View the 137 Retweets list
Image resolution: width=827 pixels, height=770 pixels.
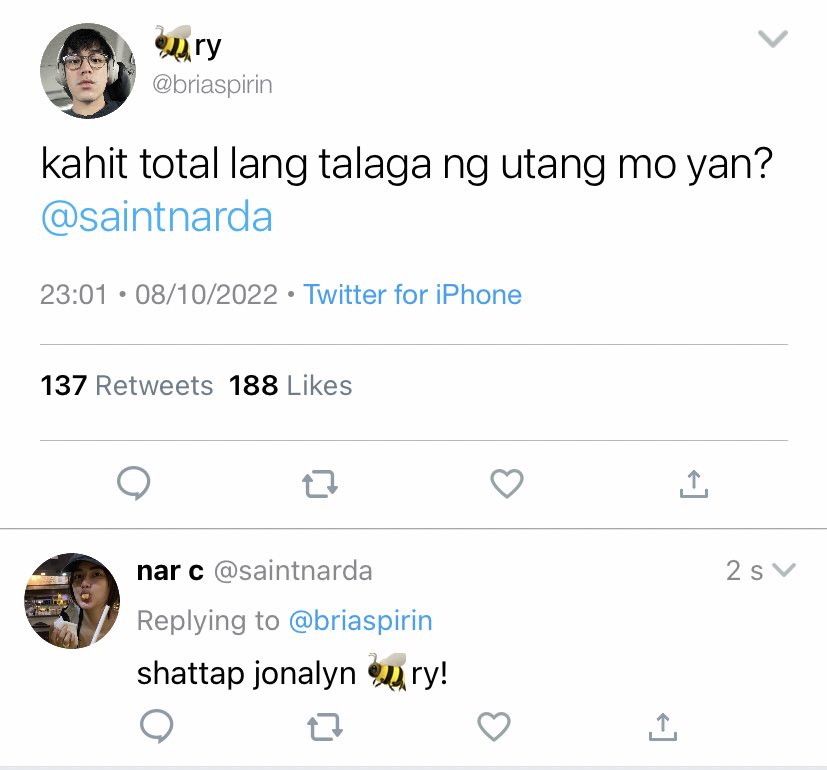tap(127, 385)
